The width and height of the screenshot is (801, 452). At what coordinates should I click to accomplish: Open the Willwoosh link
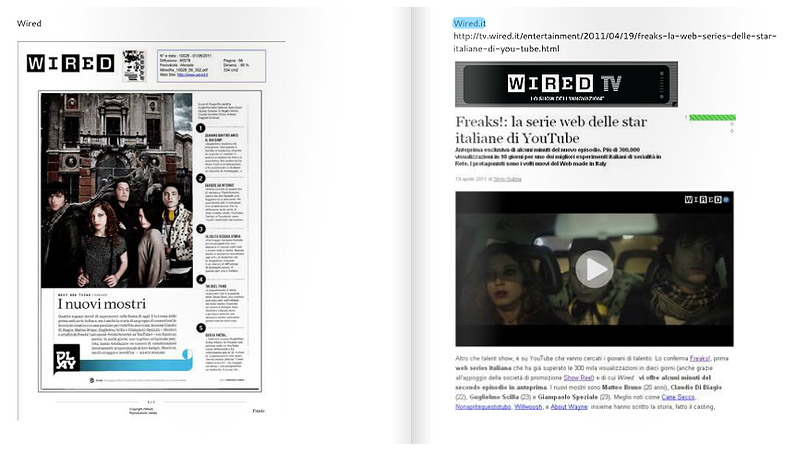[x=528, y=407]
